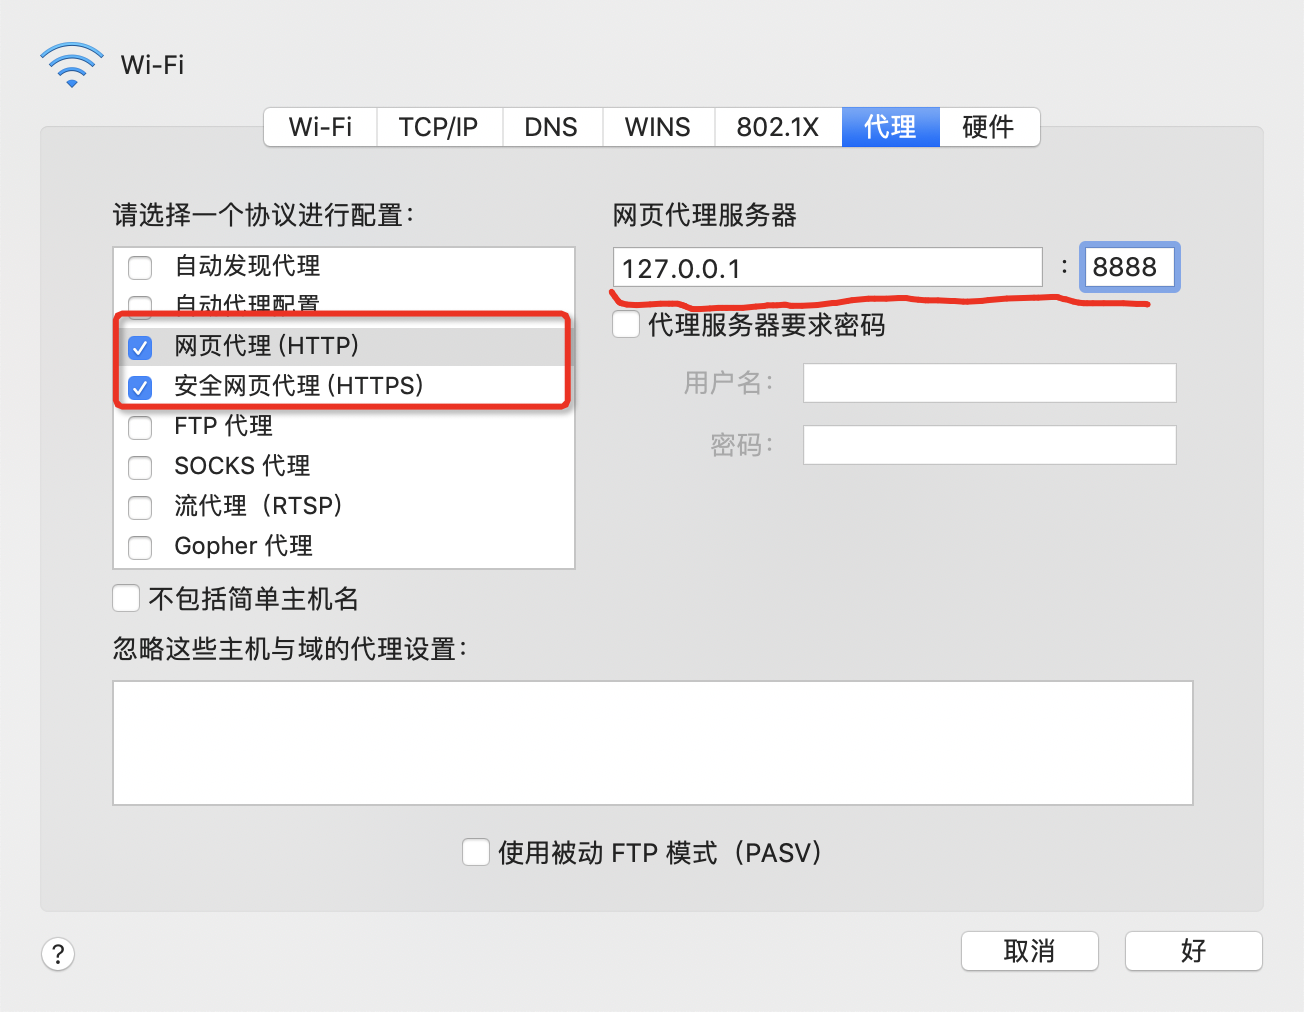Switch to the 硬件 tab
1304x1012 pixels.
[x=989, y=127]
